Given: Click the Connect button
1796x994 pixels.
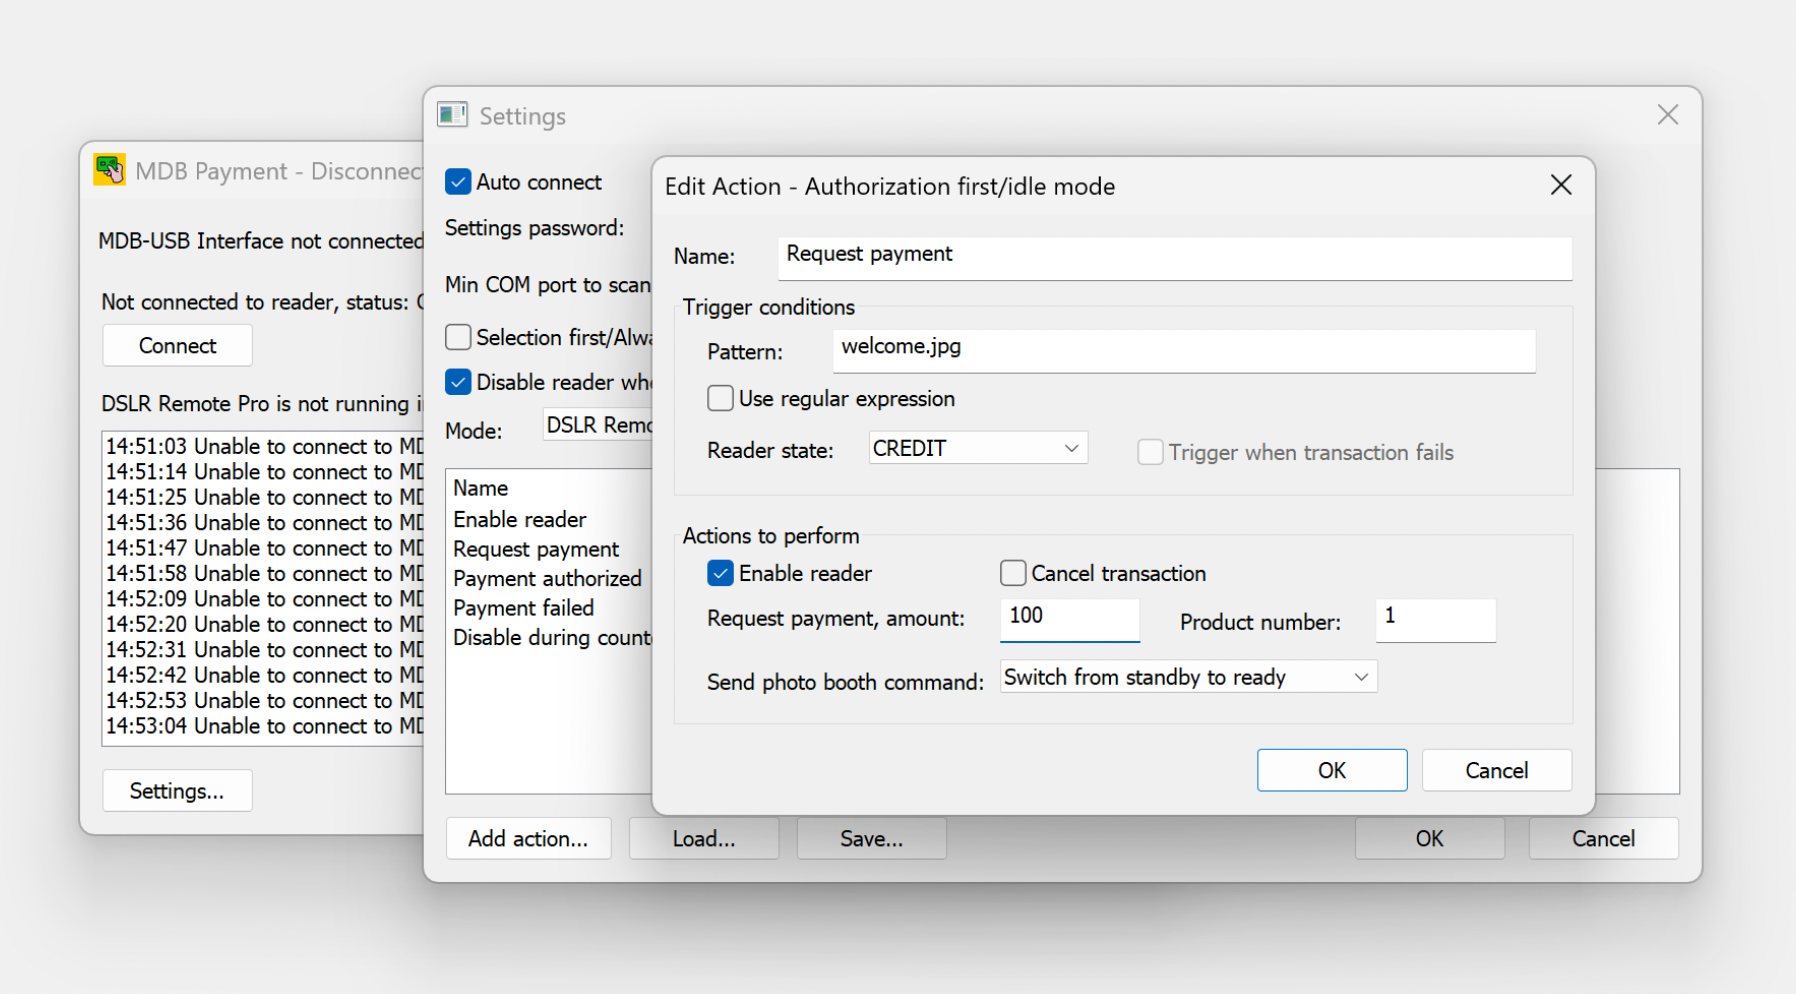Looking at the screenshot, I should 177,345.
